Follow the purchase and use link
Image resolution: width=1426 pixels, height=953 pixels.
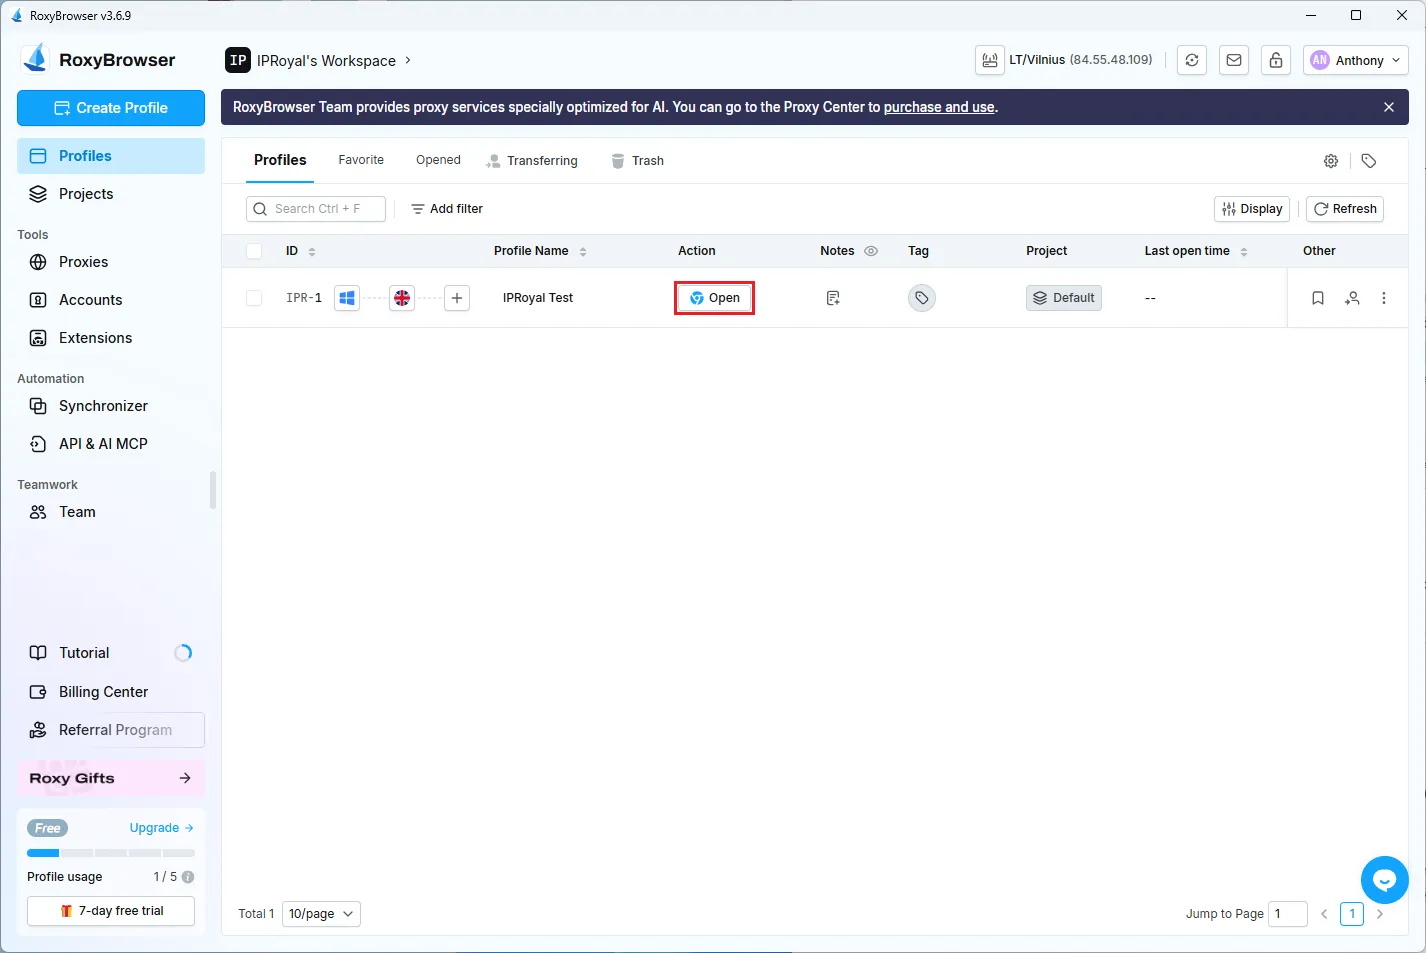(938, 107)
